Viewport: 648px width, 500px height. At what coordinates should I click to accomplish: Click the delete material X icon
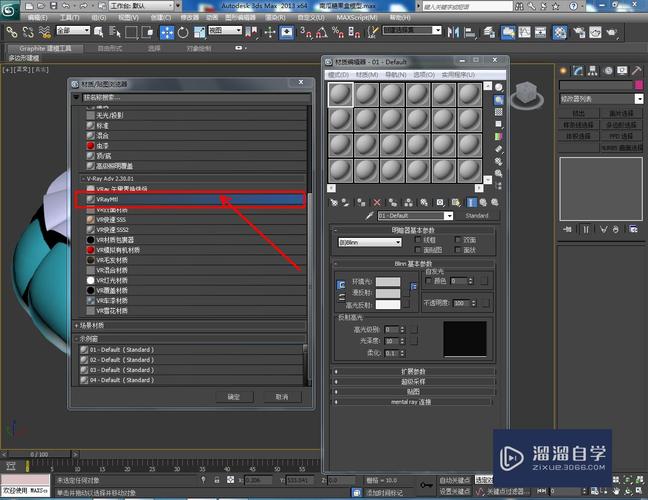click(x=377, y=202)
